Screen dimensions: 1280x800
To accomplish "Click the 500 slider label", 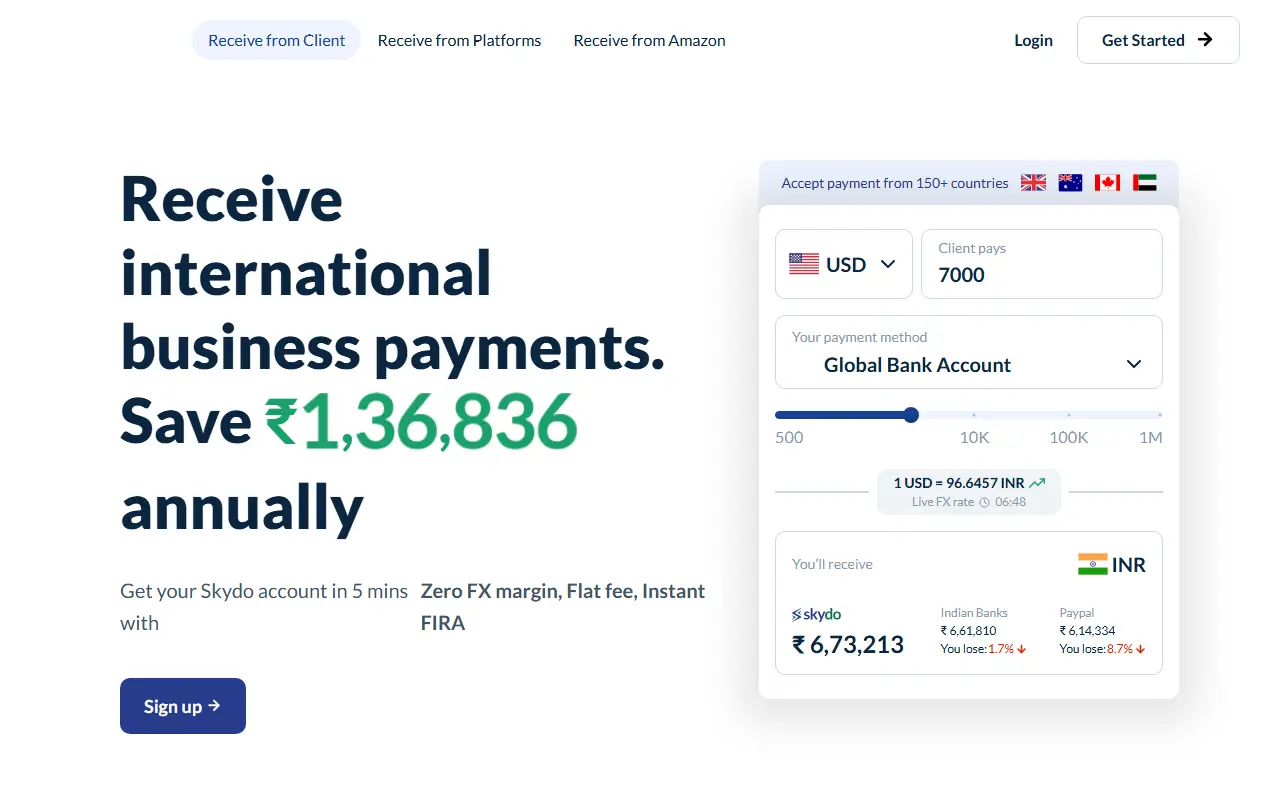I will click(x=789, y=437).
